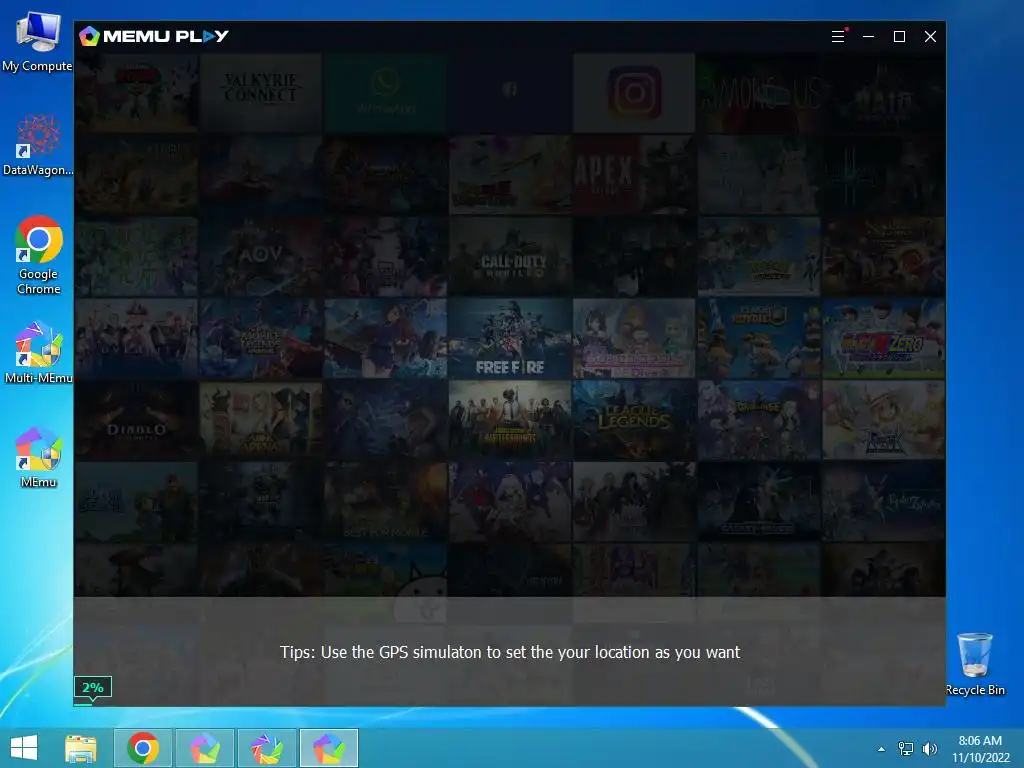Select the Google Chrome desktop shortcut
This screenshot has height=768, width=1024.
coord(39,255)
